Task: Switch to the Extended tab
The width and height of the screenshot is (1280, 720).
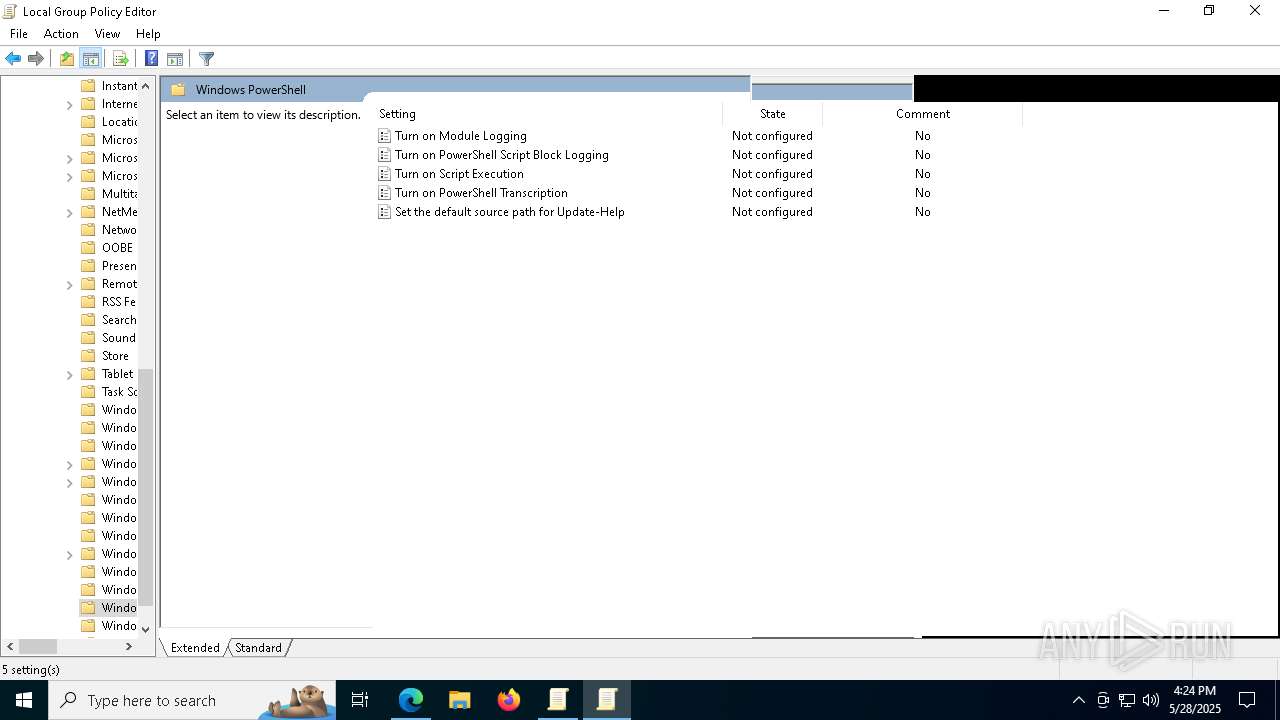Action: (x=195, y=648)
